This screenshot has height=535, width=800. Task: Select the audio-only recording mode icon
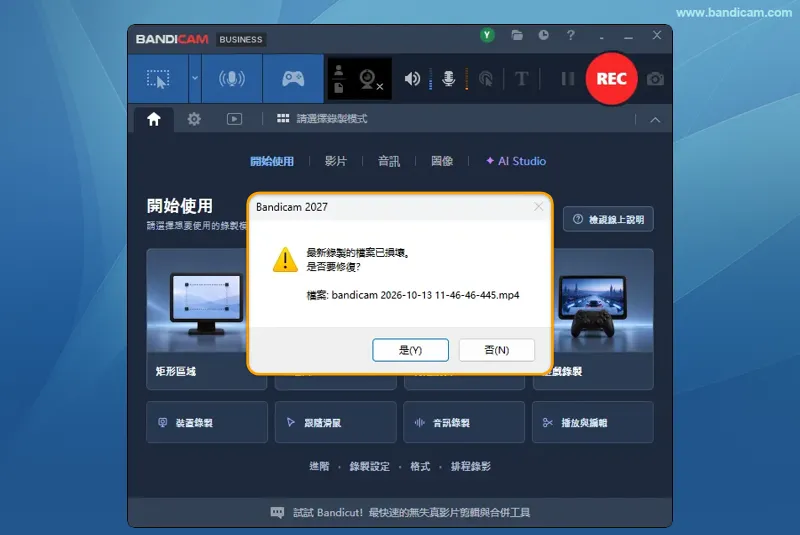click(x=232, y=79)
